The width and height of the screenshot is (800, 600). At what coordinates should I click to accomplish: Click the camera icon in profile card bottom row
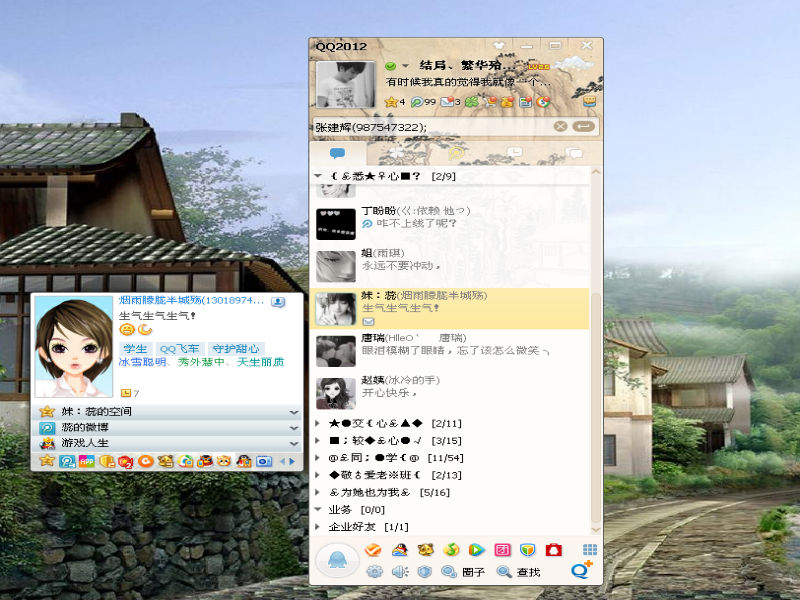[264, 461]
